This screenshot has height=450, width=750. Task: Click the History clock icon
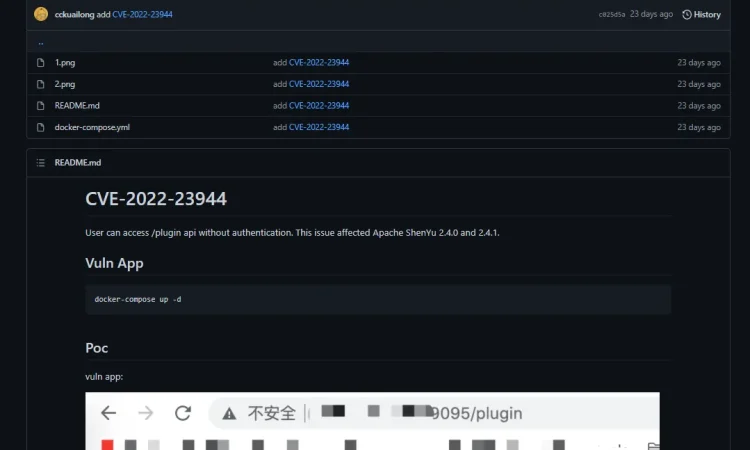tap(687, 15)
